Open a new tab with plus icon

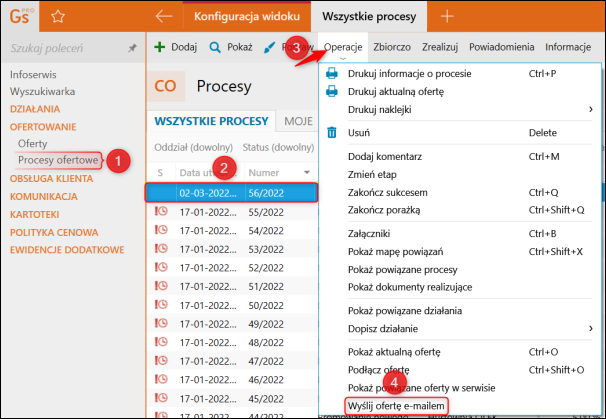point(447,16)
